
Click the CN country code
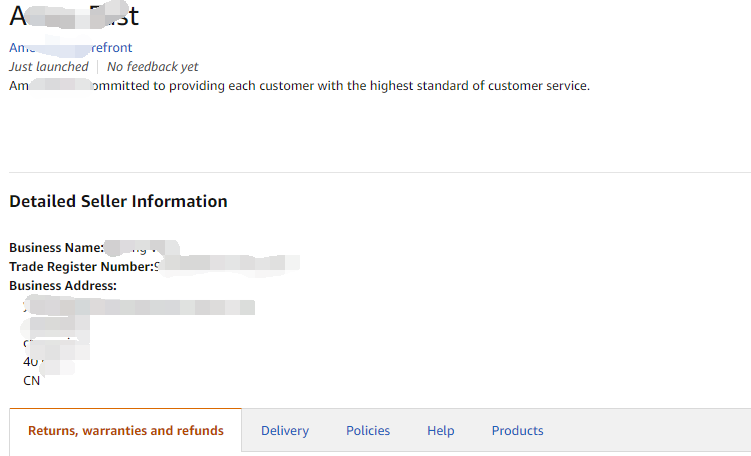(32, 380)
